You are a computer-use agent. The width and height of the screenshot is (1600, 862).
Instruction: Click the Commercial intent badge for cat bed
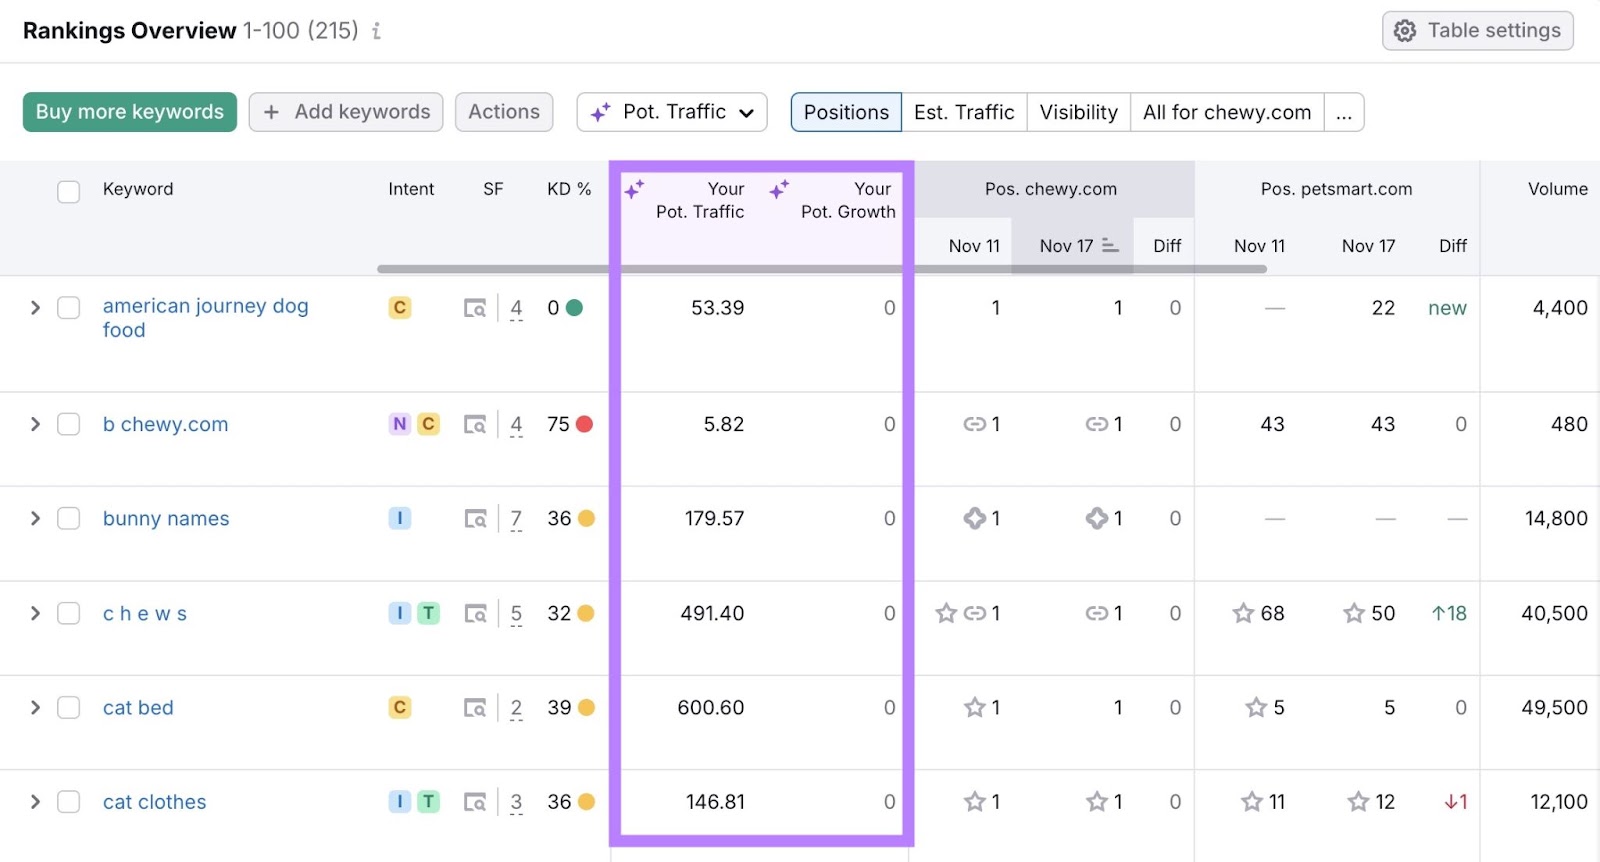pyautogui.click(x=400, y=707)
